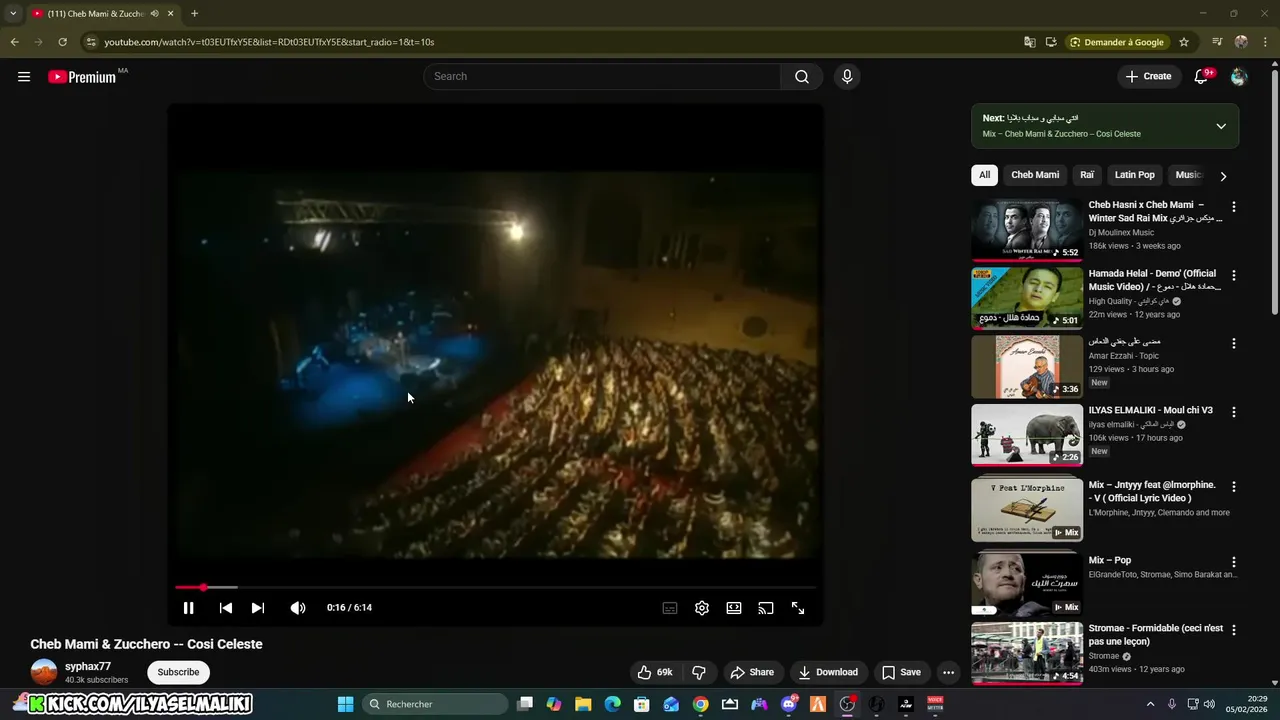
Task: Open new browser tab
Action: 194,14
